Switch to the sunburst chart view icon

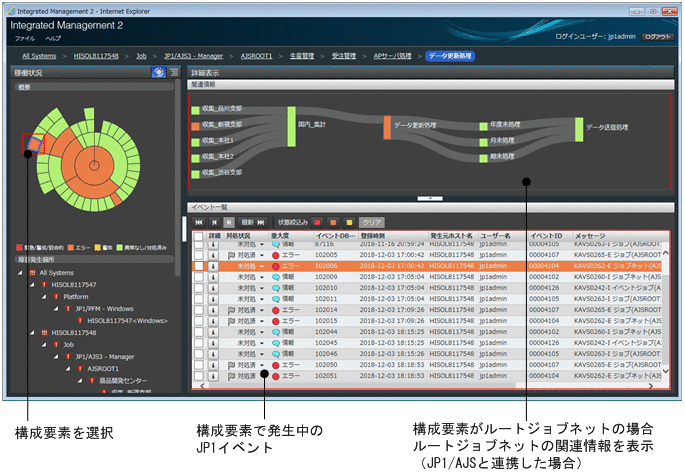(x=159, y=72)
